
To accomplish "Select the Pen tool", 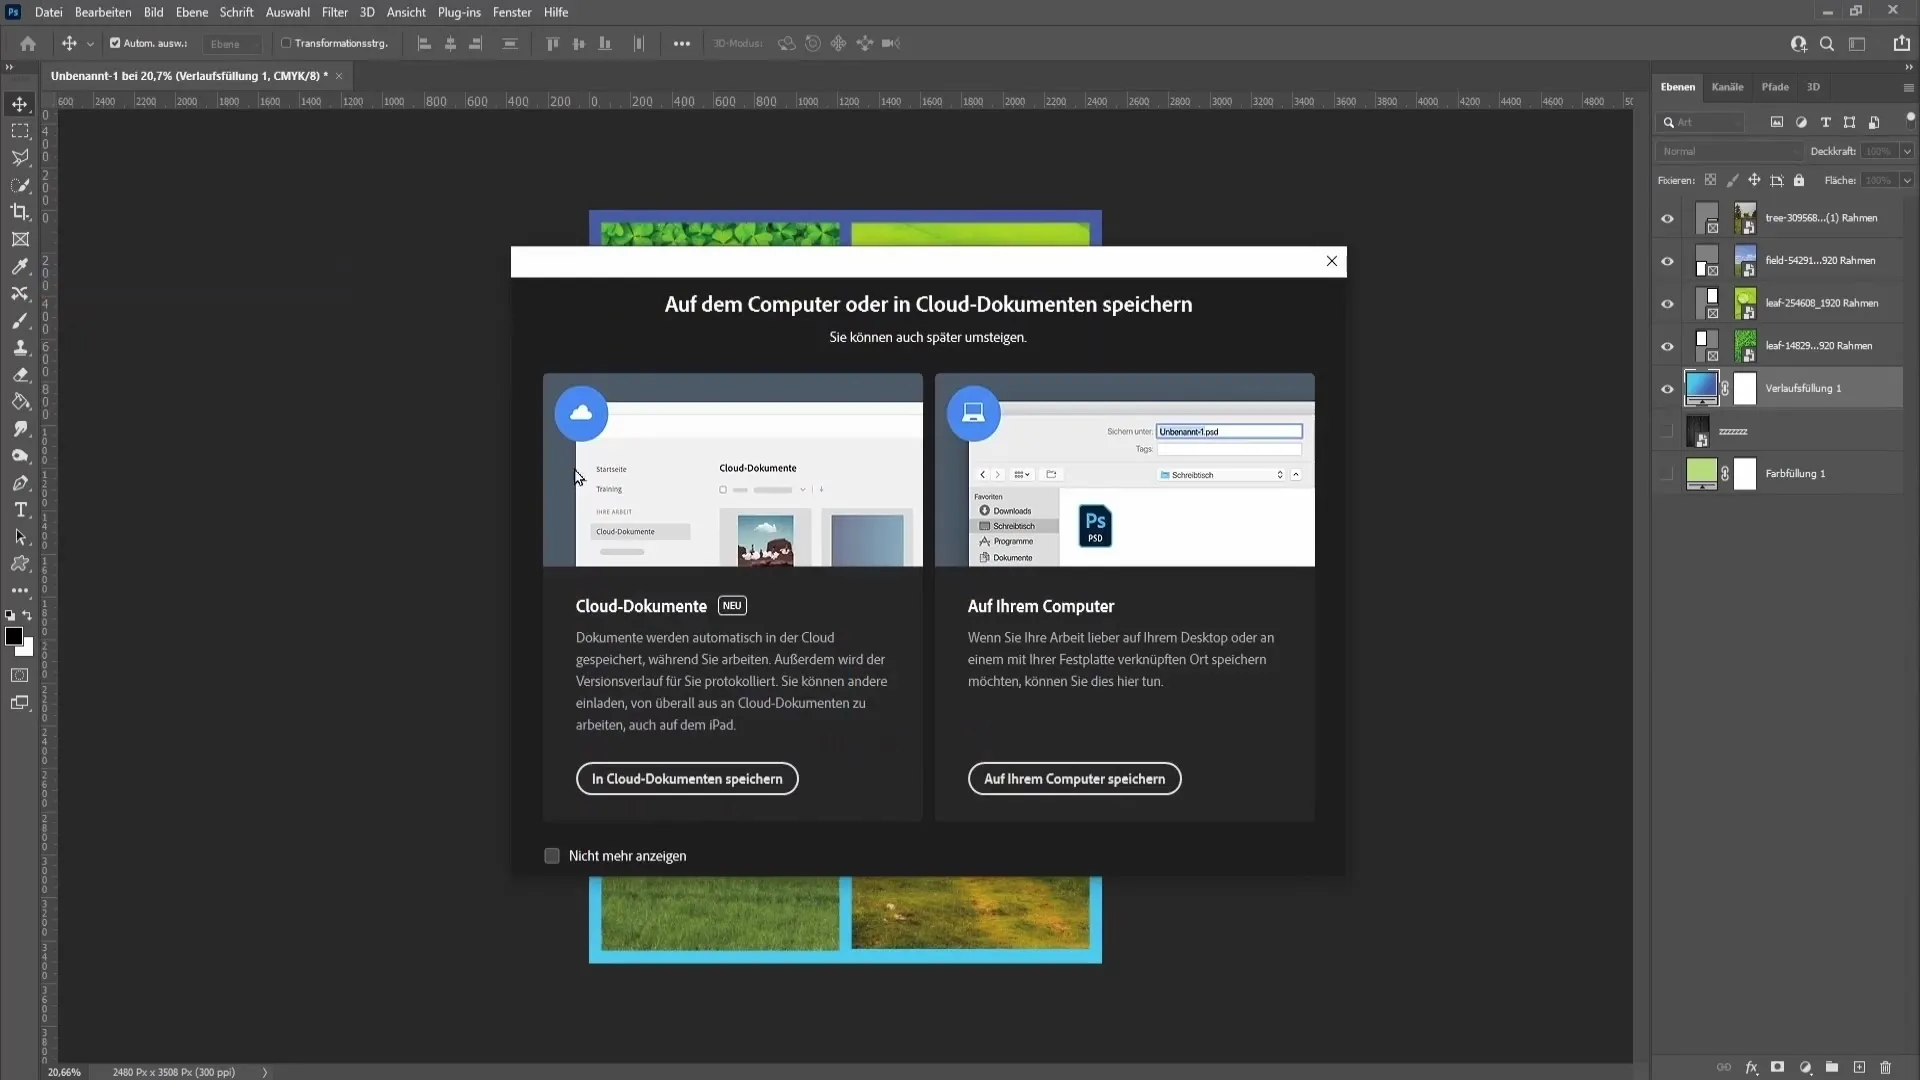I will coord(20,483).
